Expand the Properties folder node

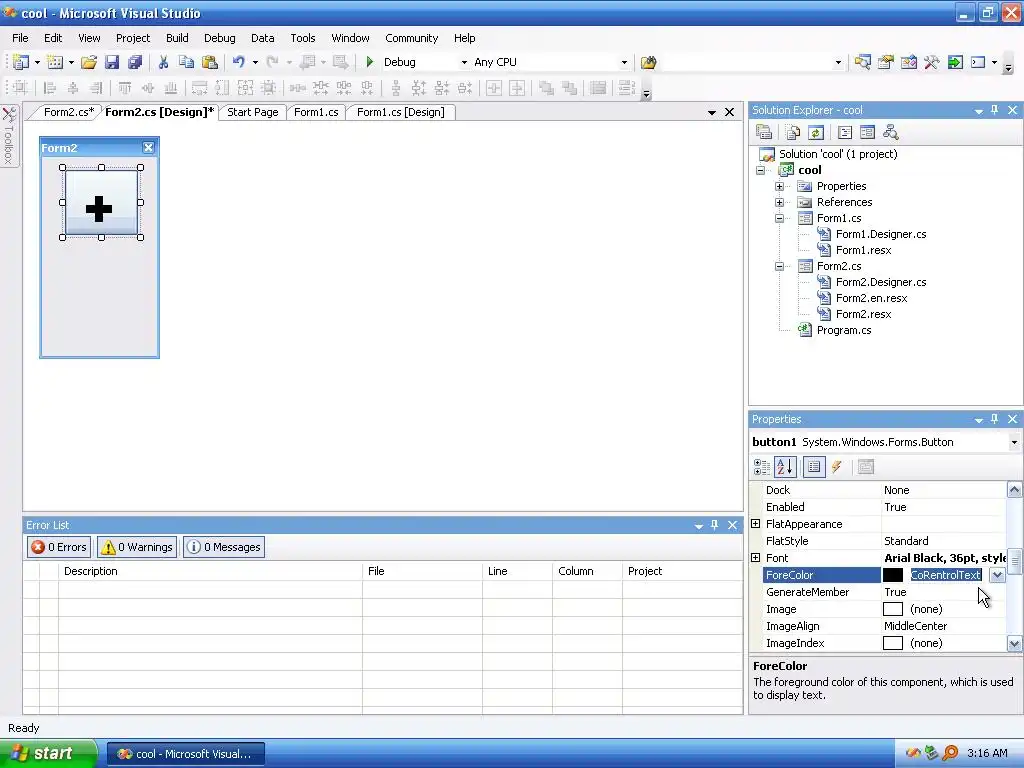click(x=779, y=186)
